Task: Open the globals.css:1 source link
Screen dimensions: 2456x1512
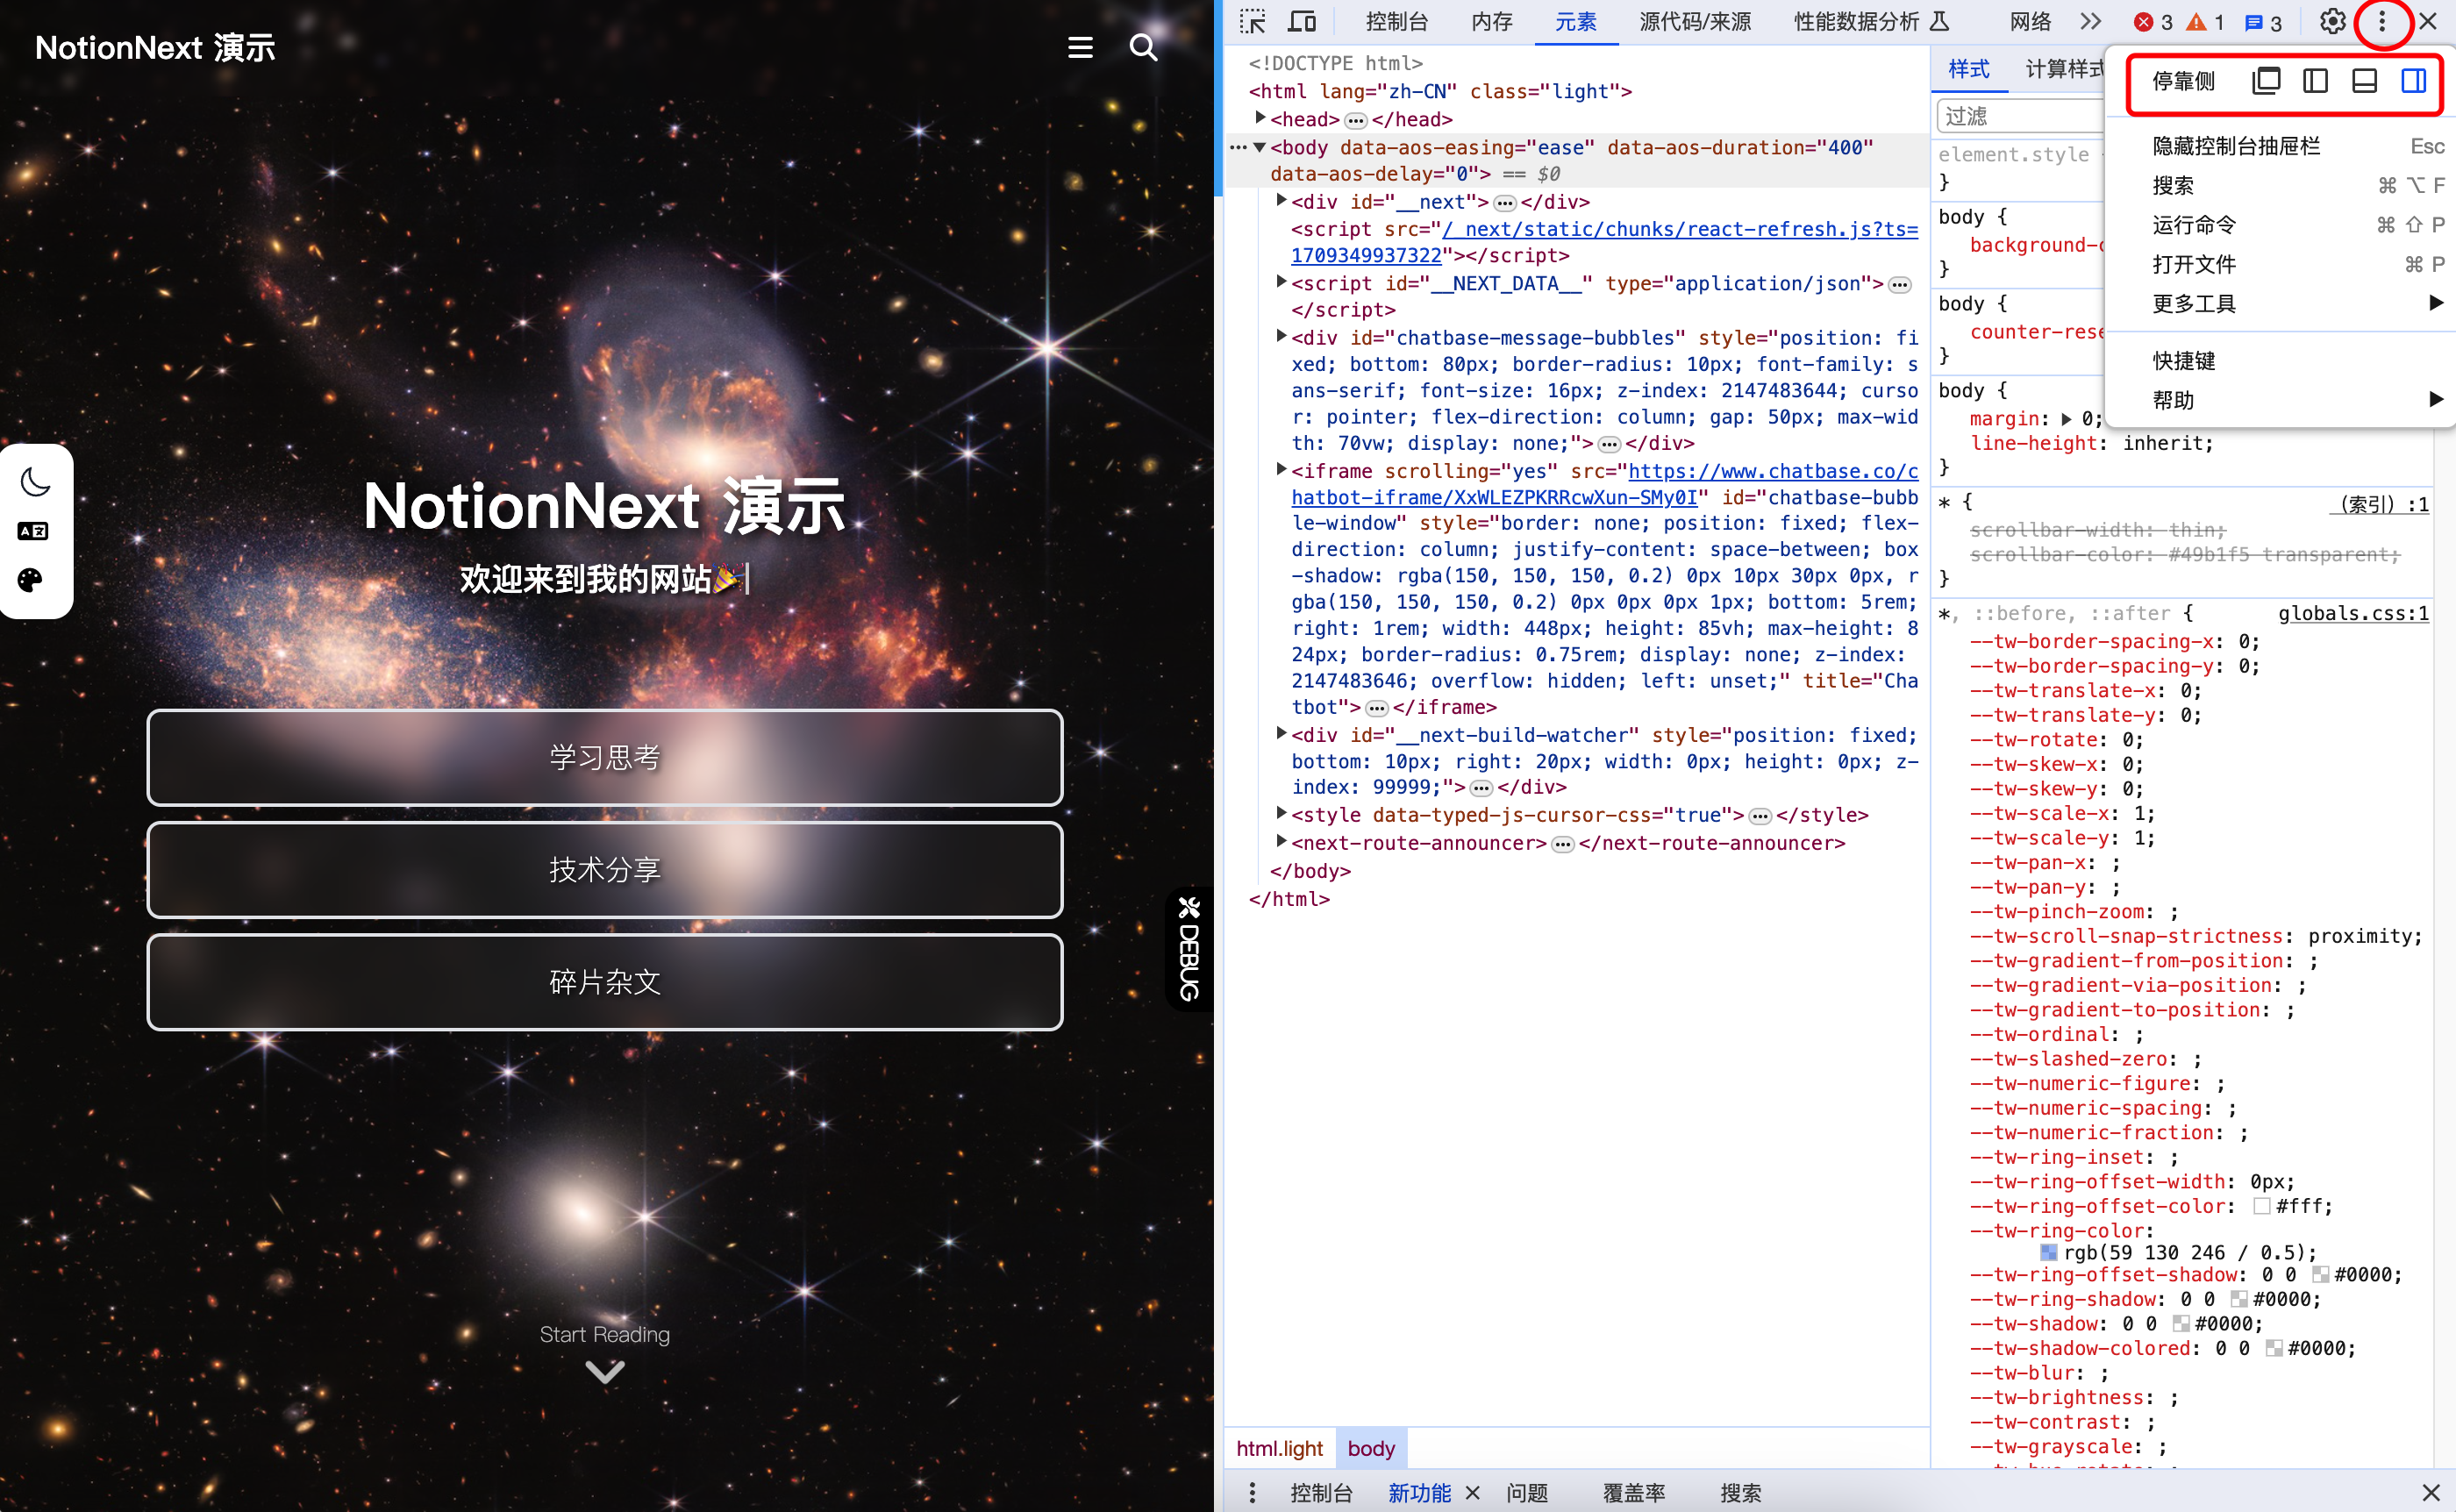Action: (x=2353, y=613)
